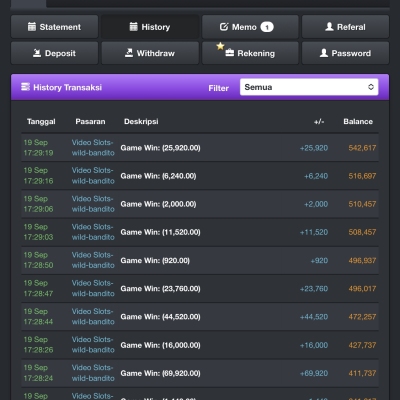Click the list icon beside History Transaksi
Viewport: 400px width, 400px height.
pyautogui.click(x=25, y=87)
